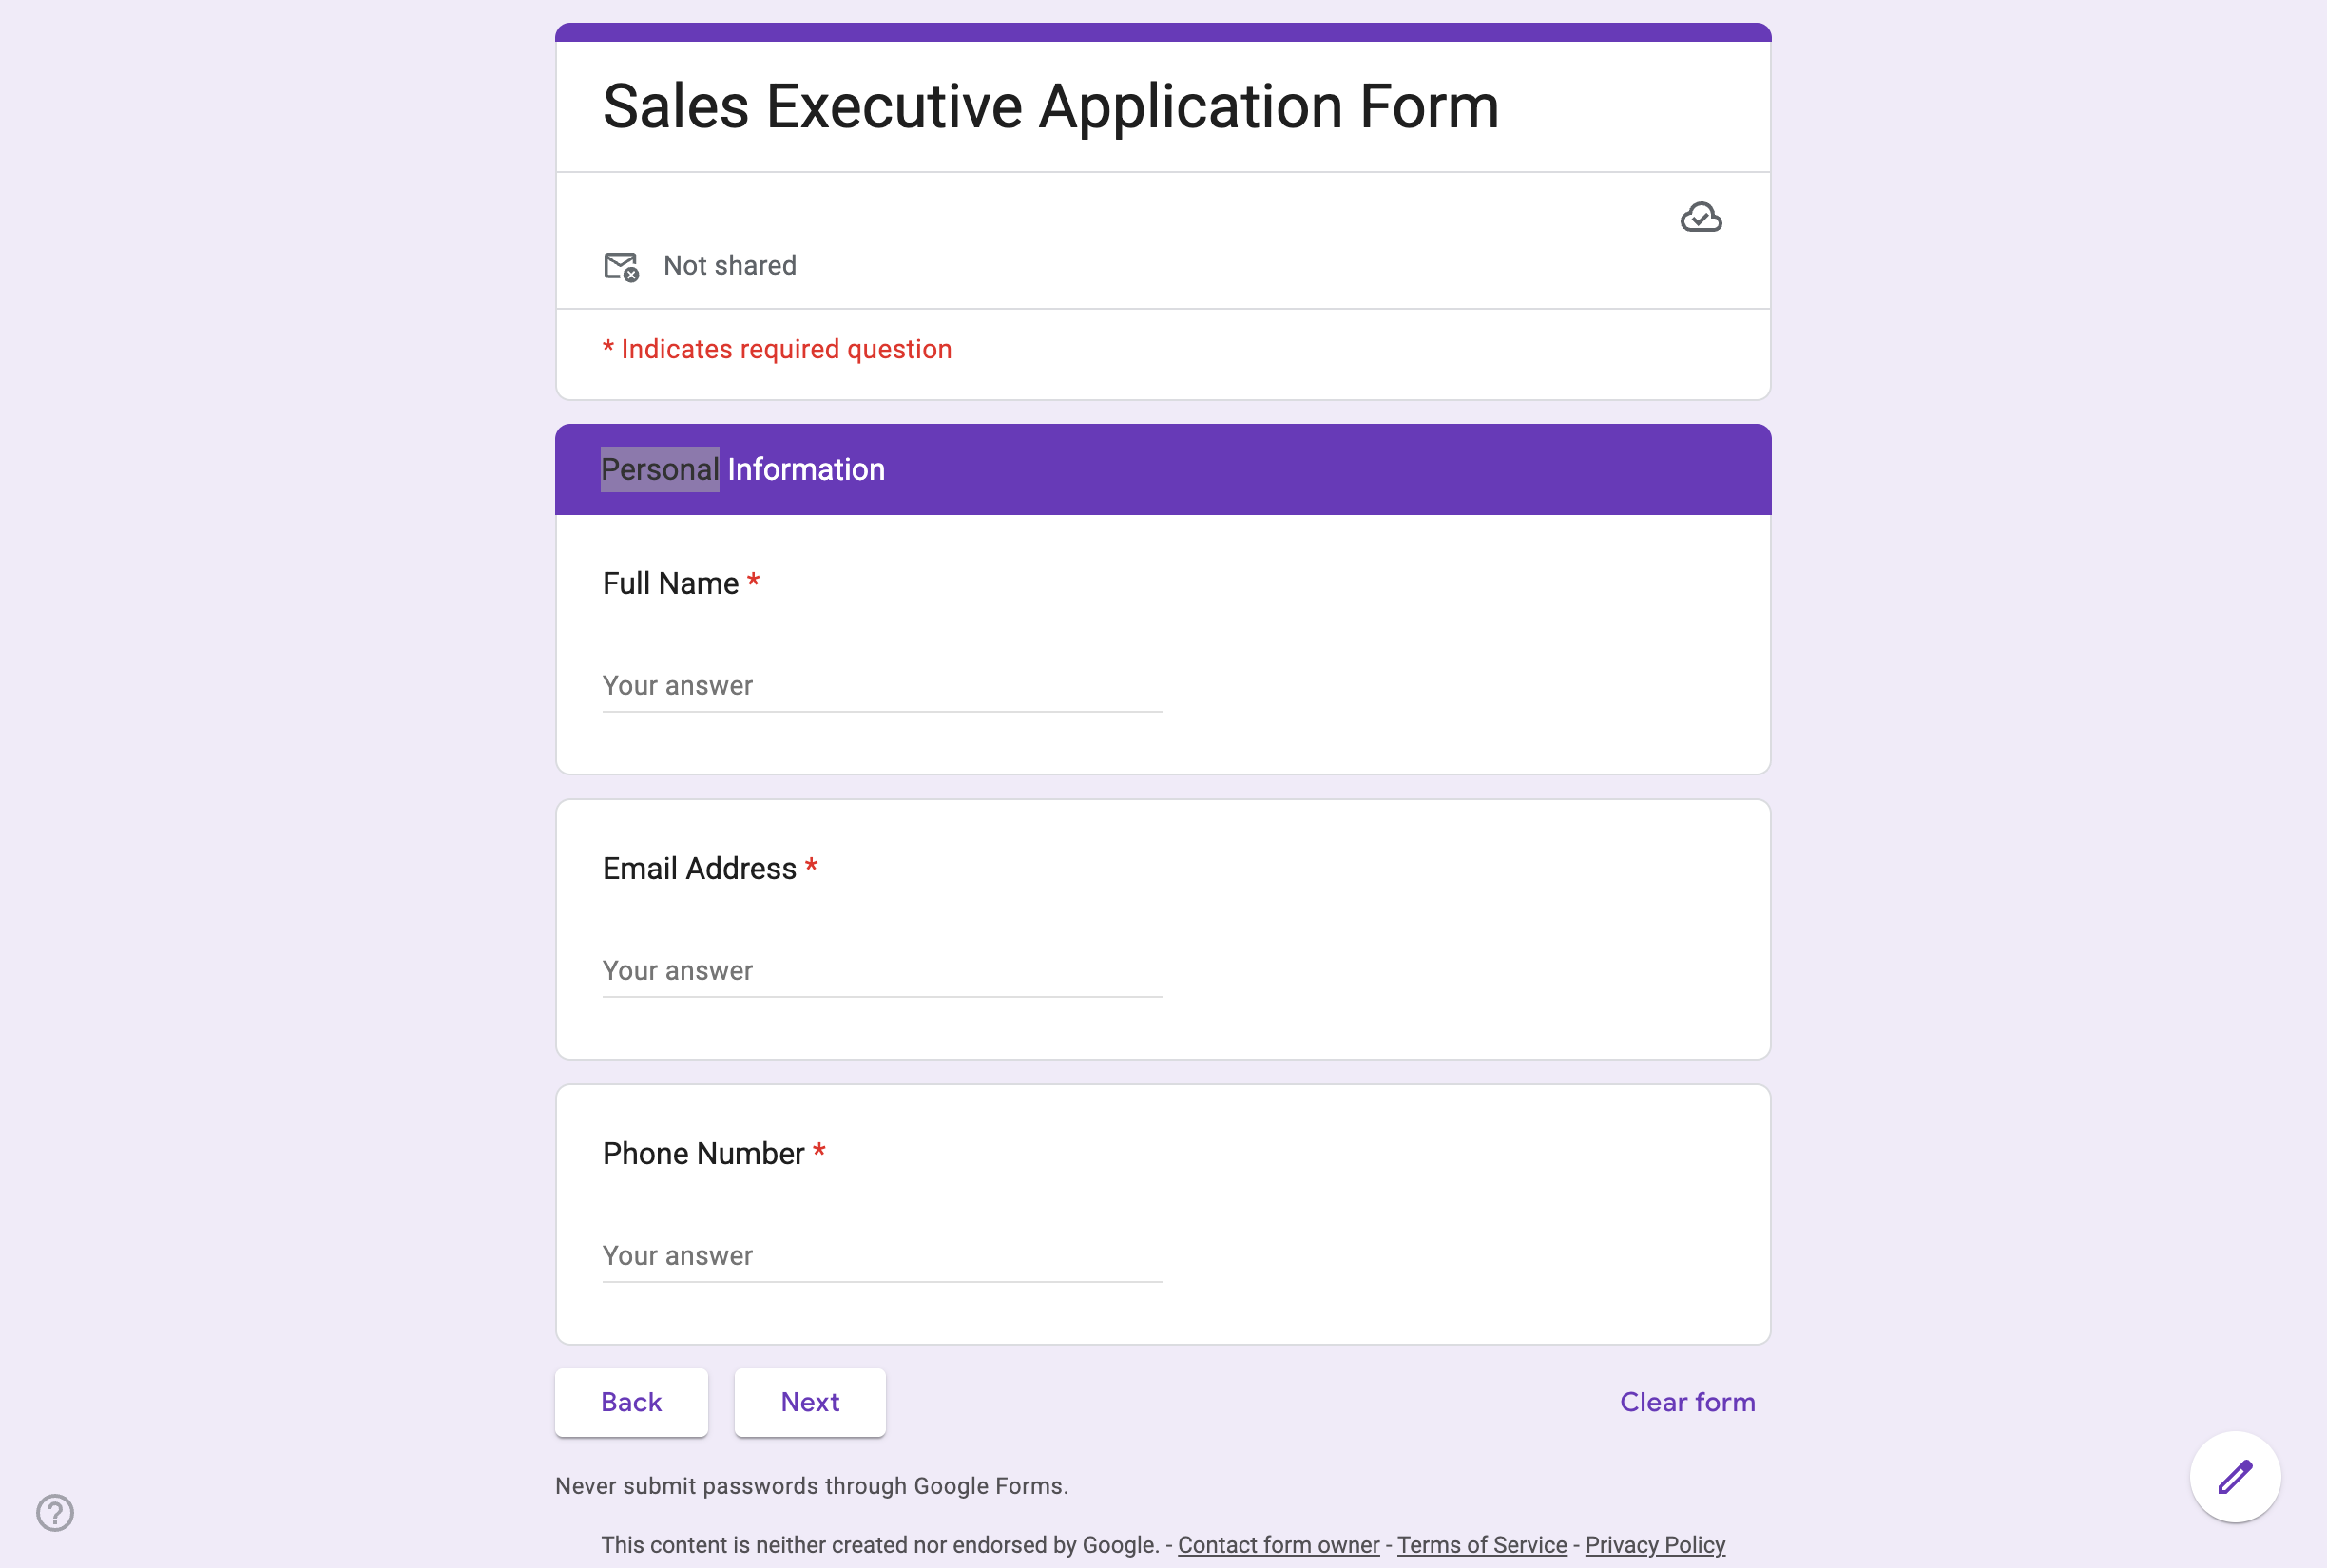Click the Full Name answer field
2327x1568 pixels.
[x=880, y=686]
